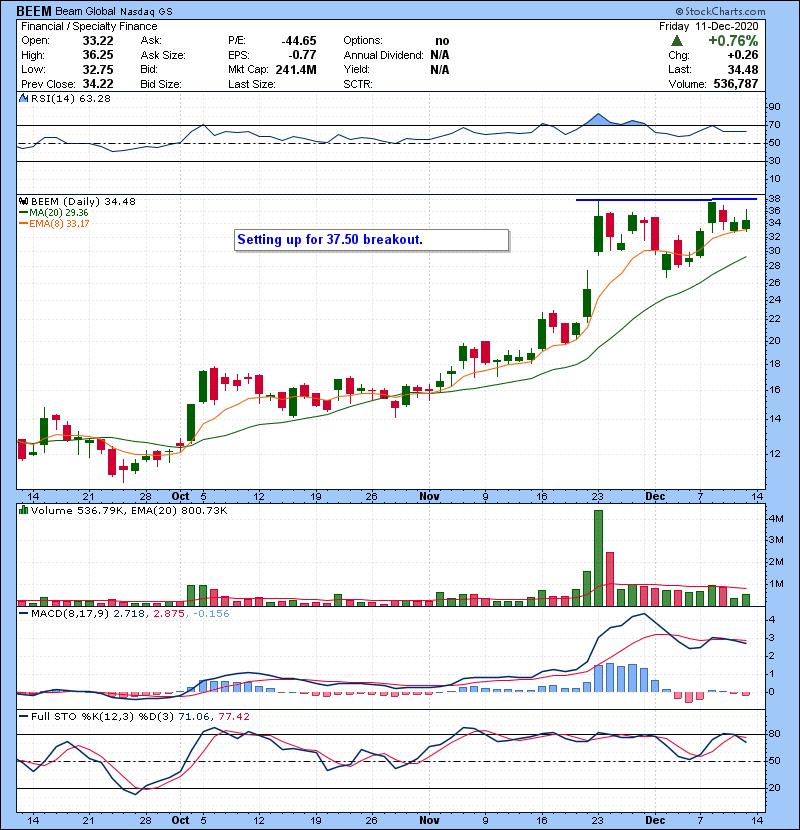Click the Volume 536.79K, EMA(20) 800.73K label
Screen dimensions: 800x830
tap(129, 511)
